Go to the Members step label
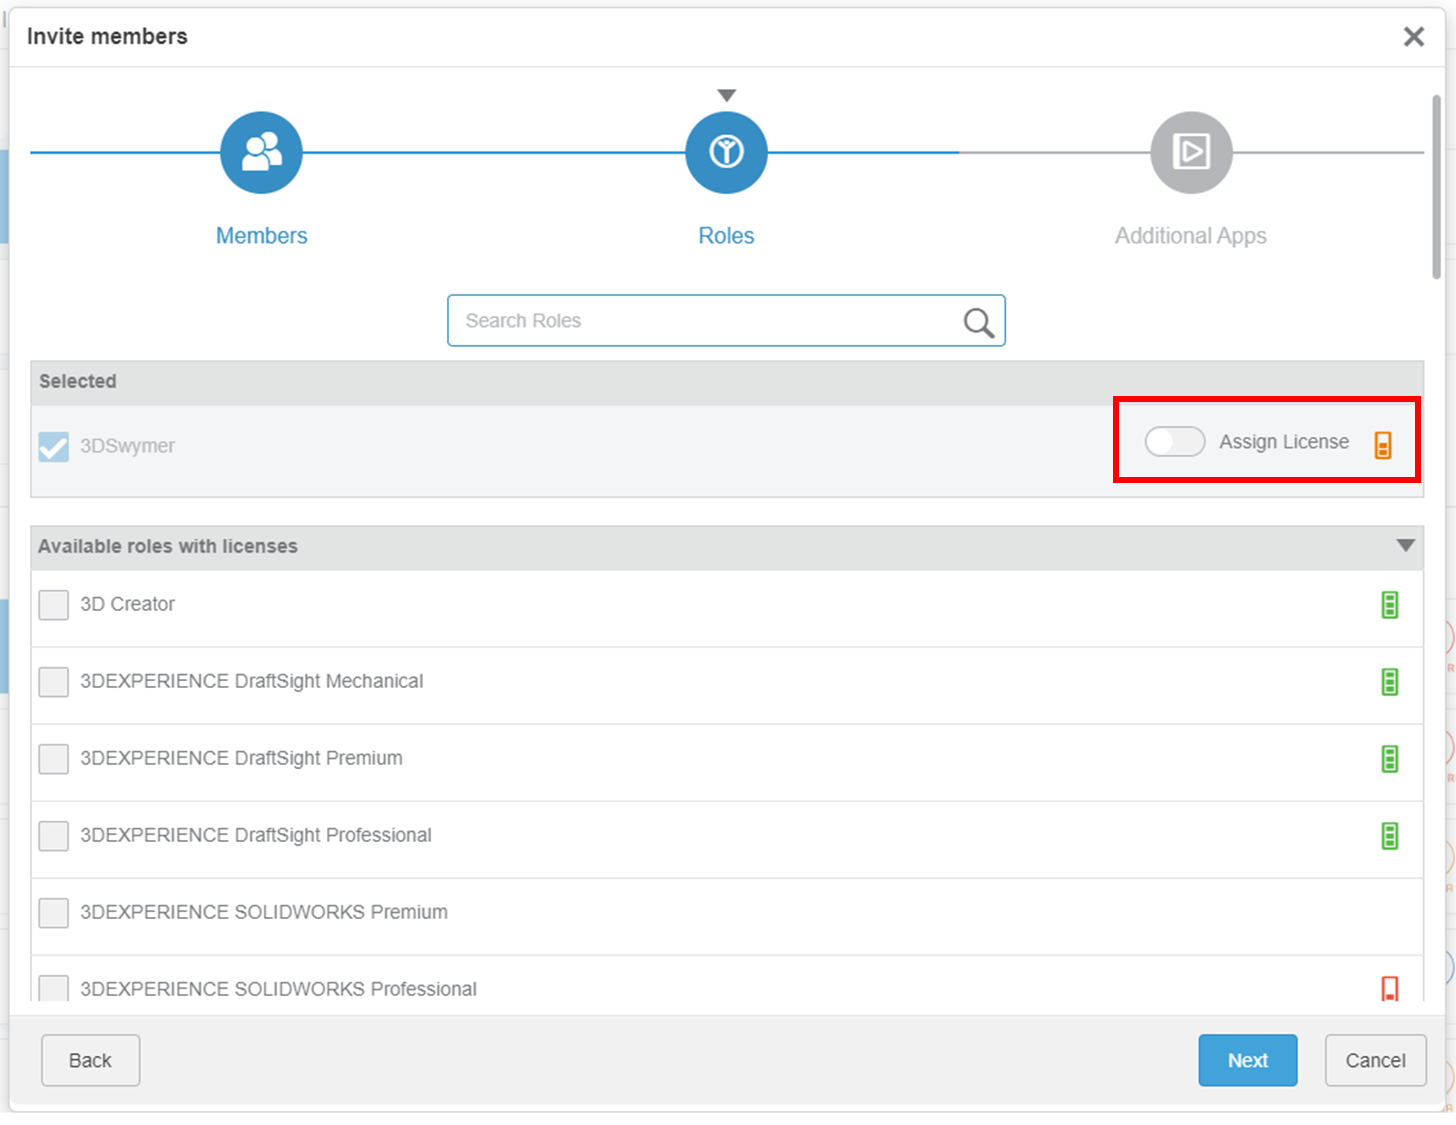Screen dimensions: 1456x1125 pos(261,236)
